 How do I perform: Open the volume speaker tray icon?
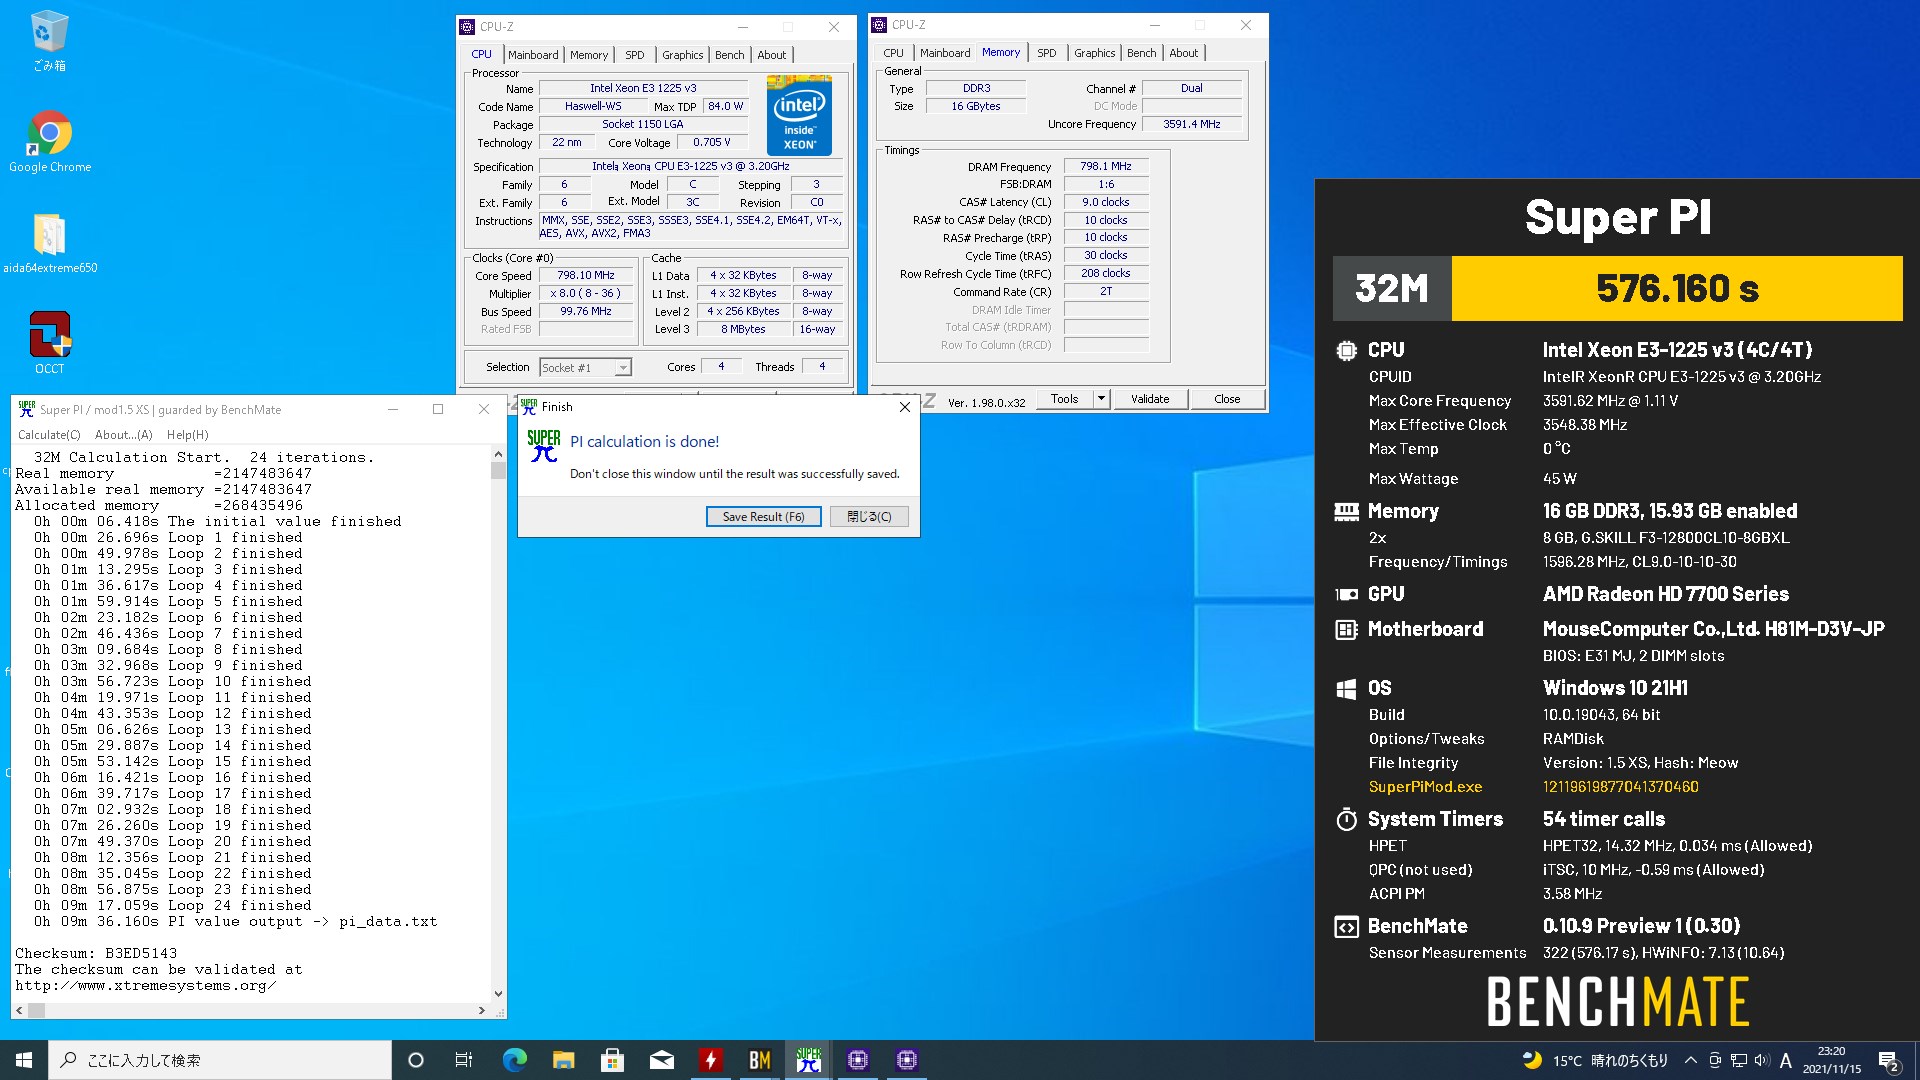pyautogui.click(x=1762, y=1060)
